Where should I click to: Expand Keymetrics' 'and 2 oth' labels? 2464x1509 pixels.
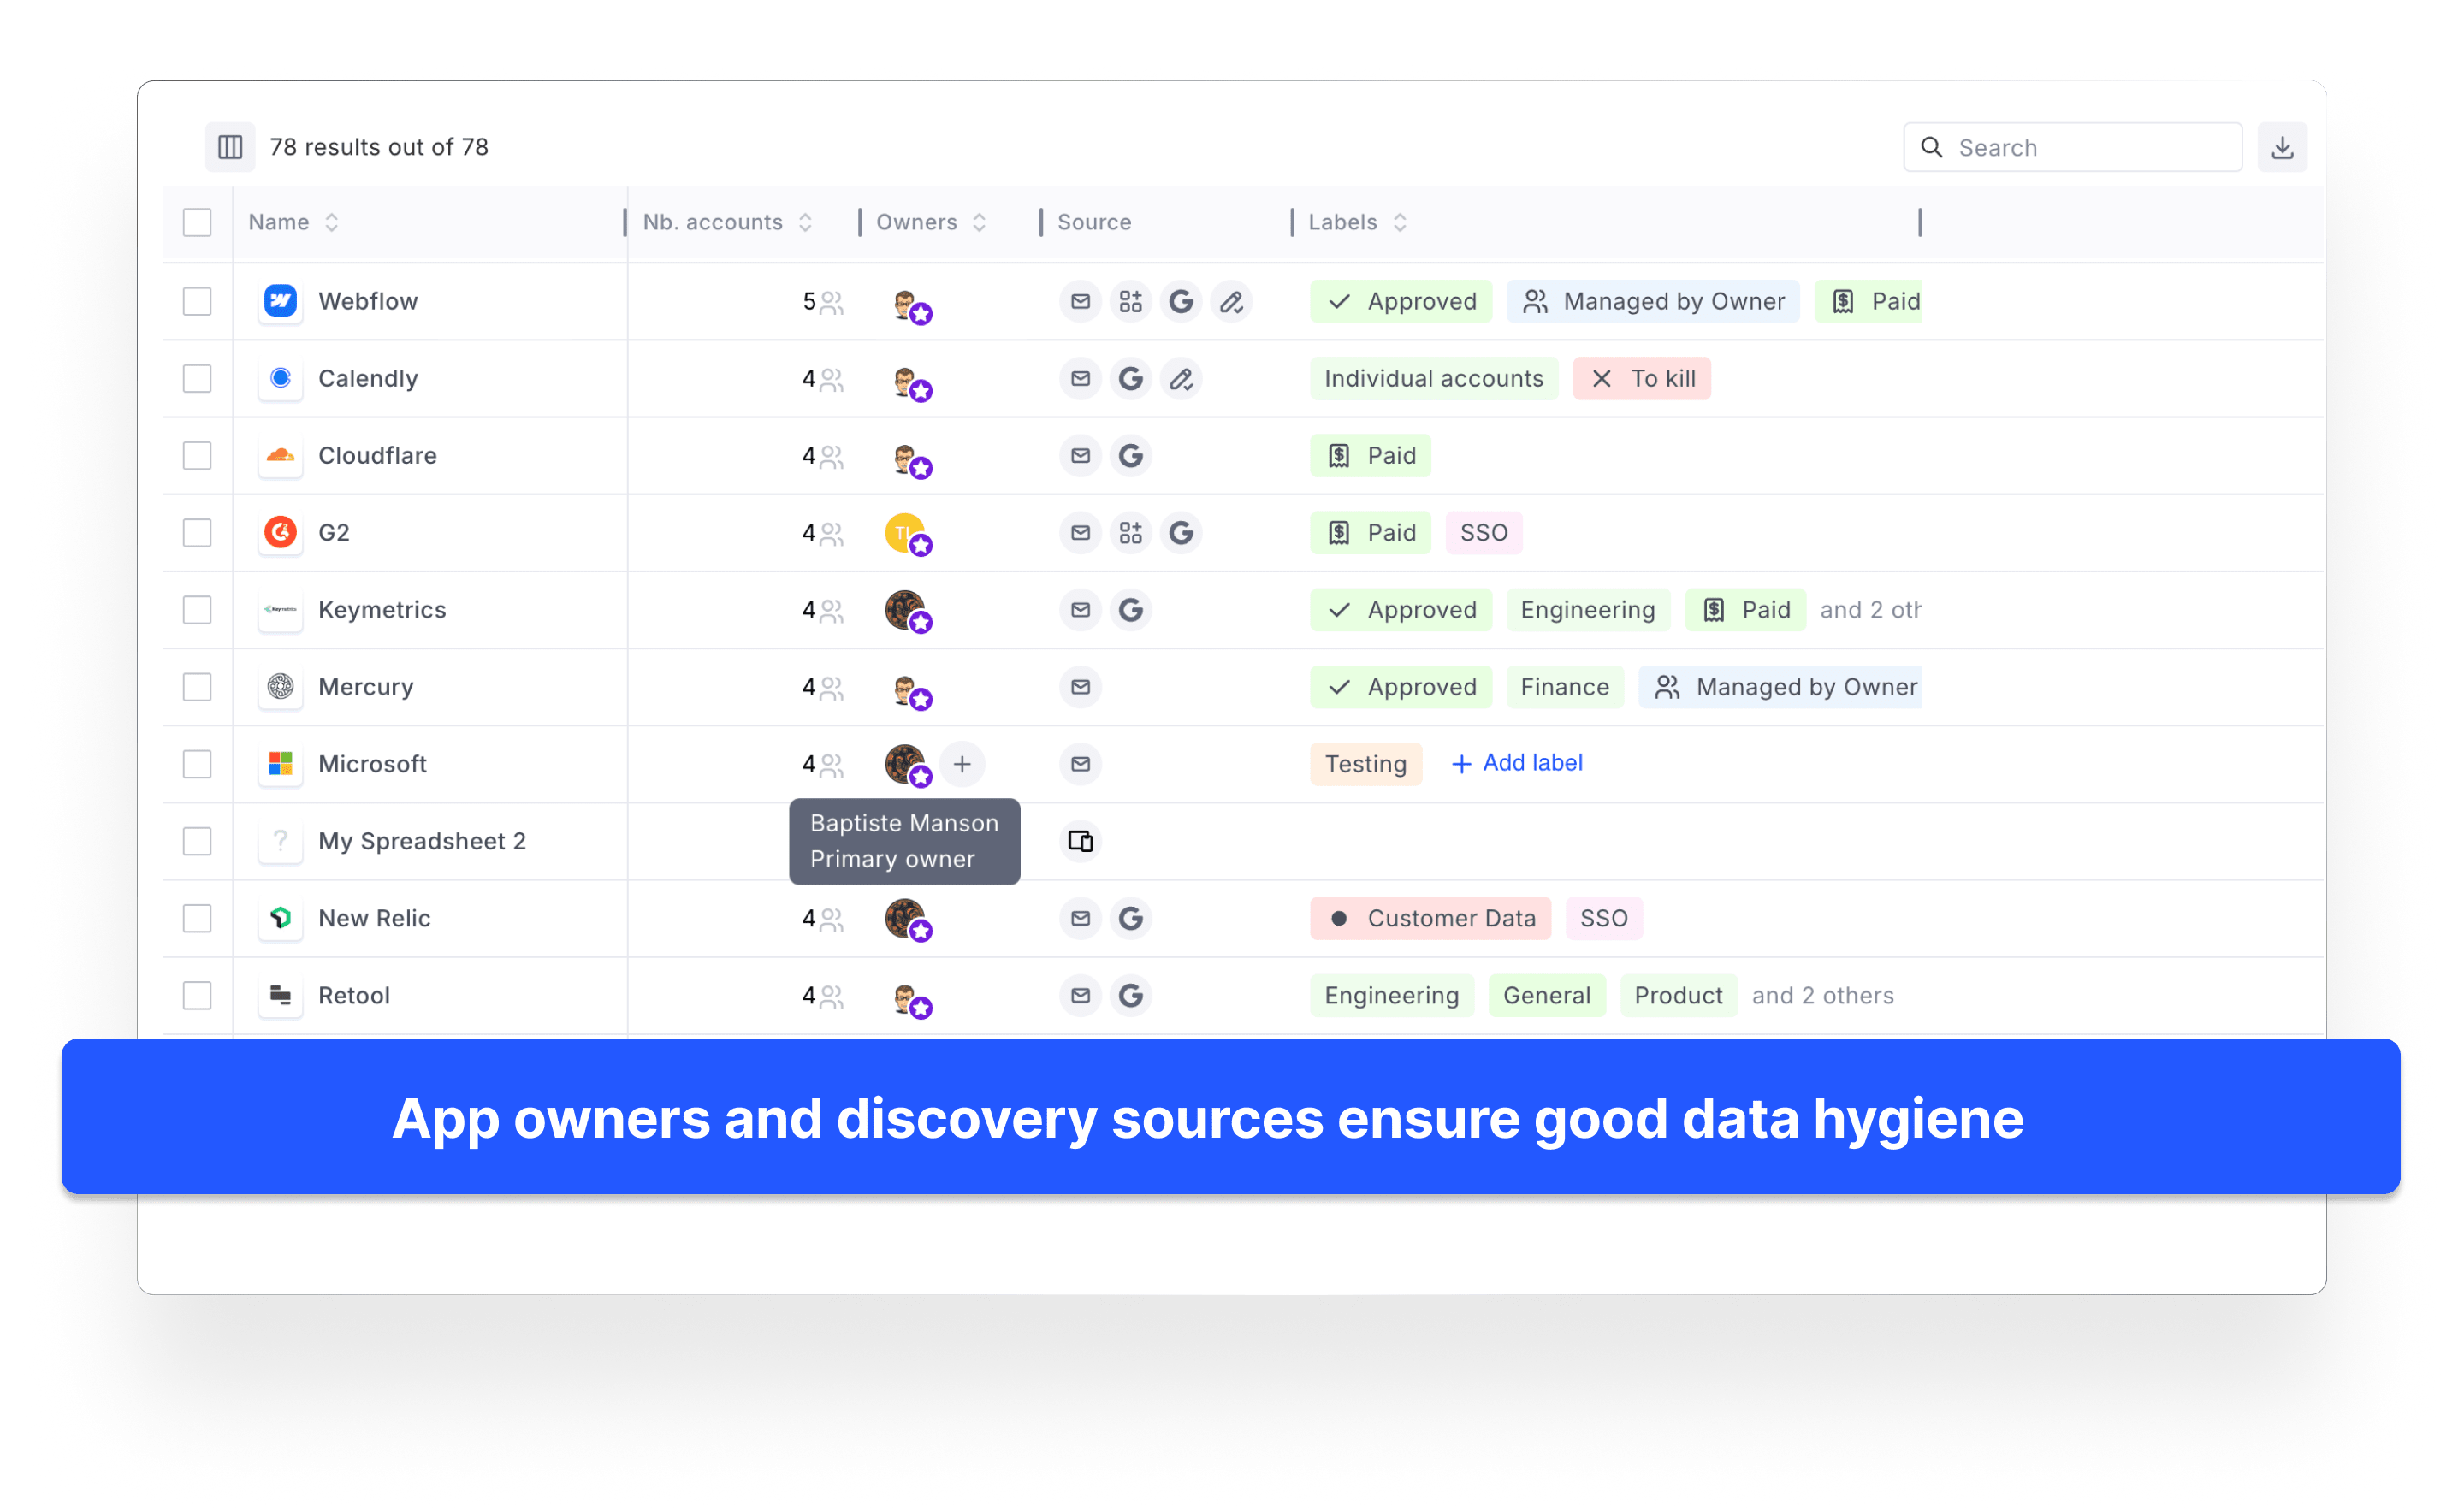point(1870,609)
